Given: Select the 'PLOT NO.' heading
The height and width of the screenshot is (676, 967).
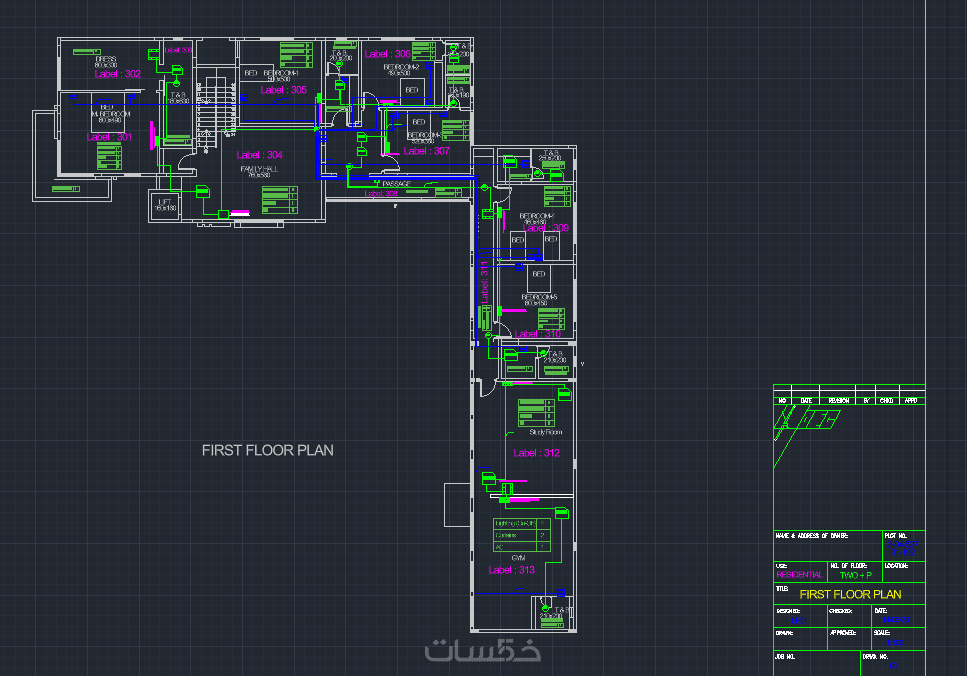Looking at the screenshot, I should 895,535.
